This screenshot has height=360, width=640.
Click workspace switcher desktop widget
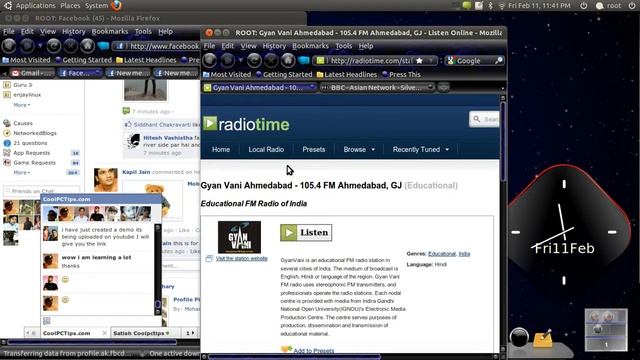pos(606,330)
